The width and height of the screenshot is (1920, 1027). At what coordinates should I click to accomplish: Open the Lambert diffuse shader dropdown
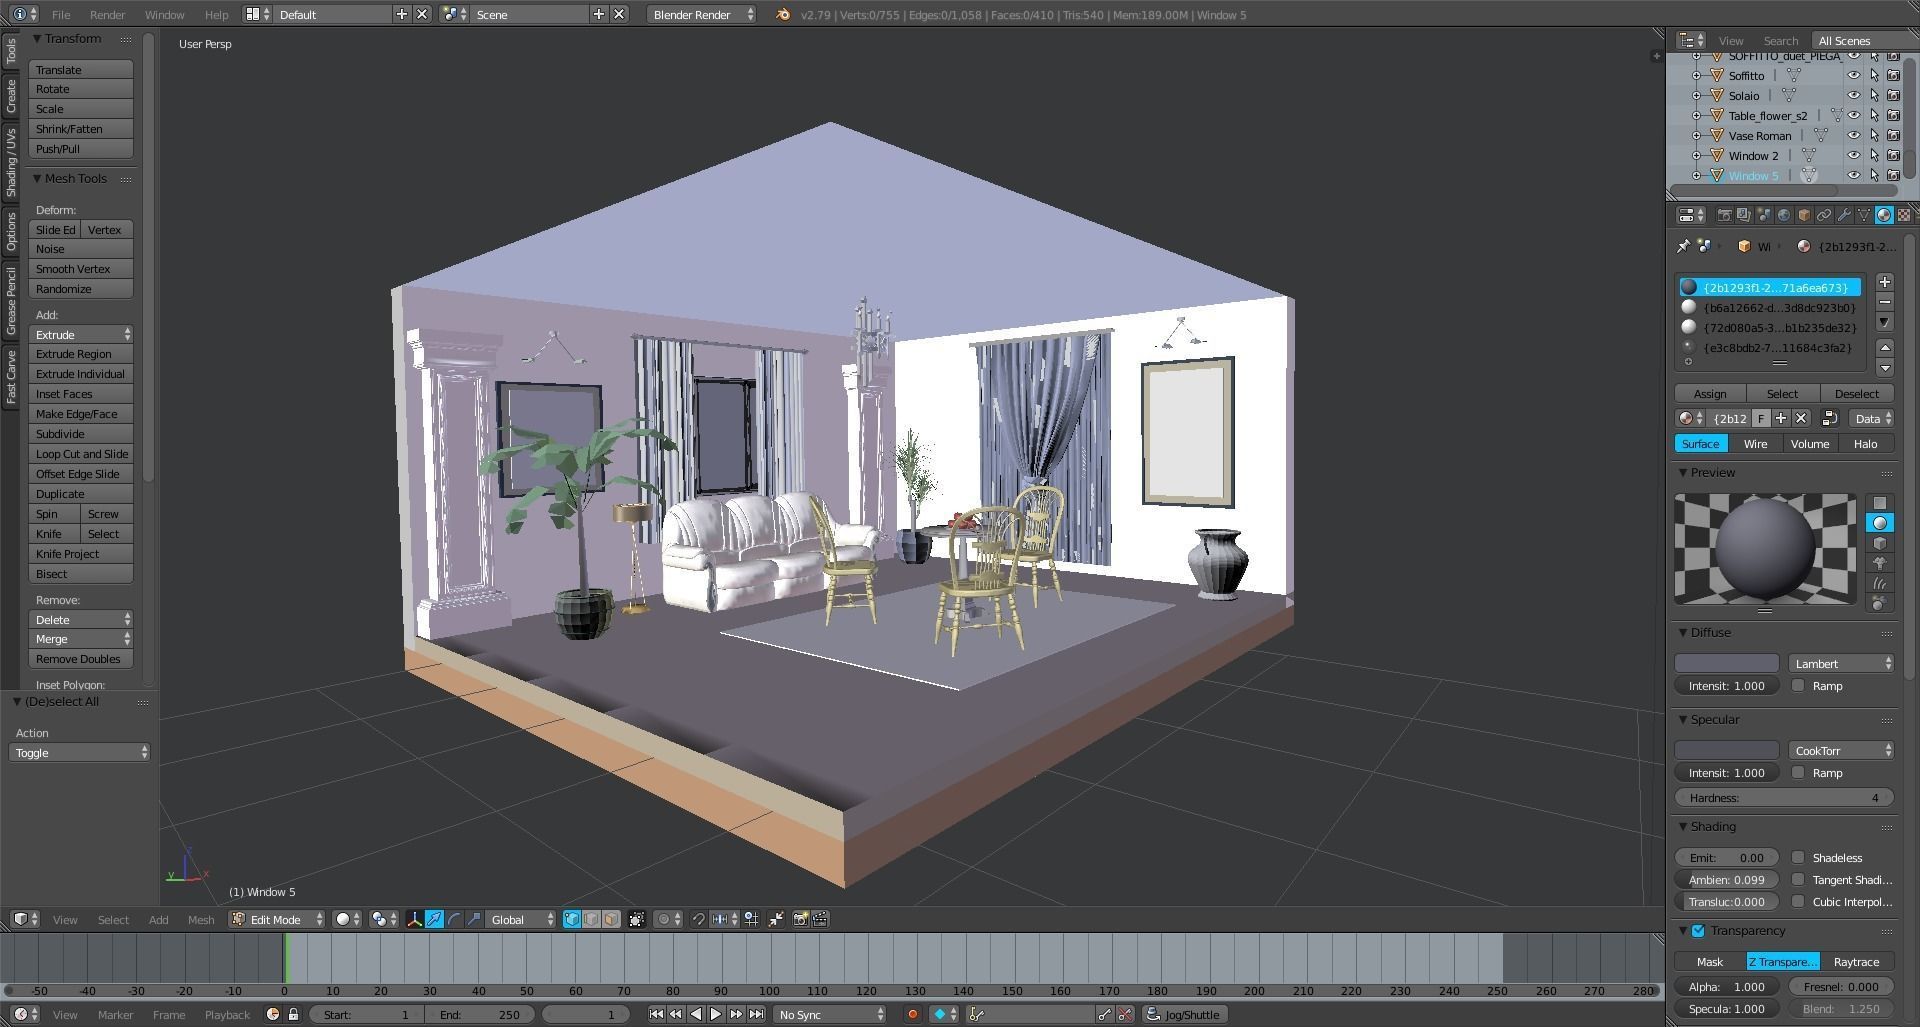tap(1841, 663)
